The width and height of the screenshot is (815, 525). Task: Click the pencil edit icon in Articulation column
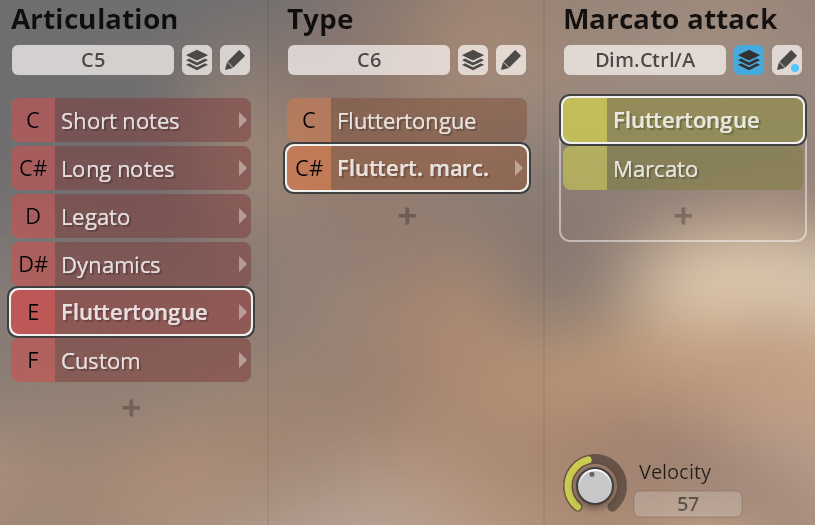(235, 60)
